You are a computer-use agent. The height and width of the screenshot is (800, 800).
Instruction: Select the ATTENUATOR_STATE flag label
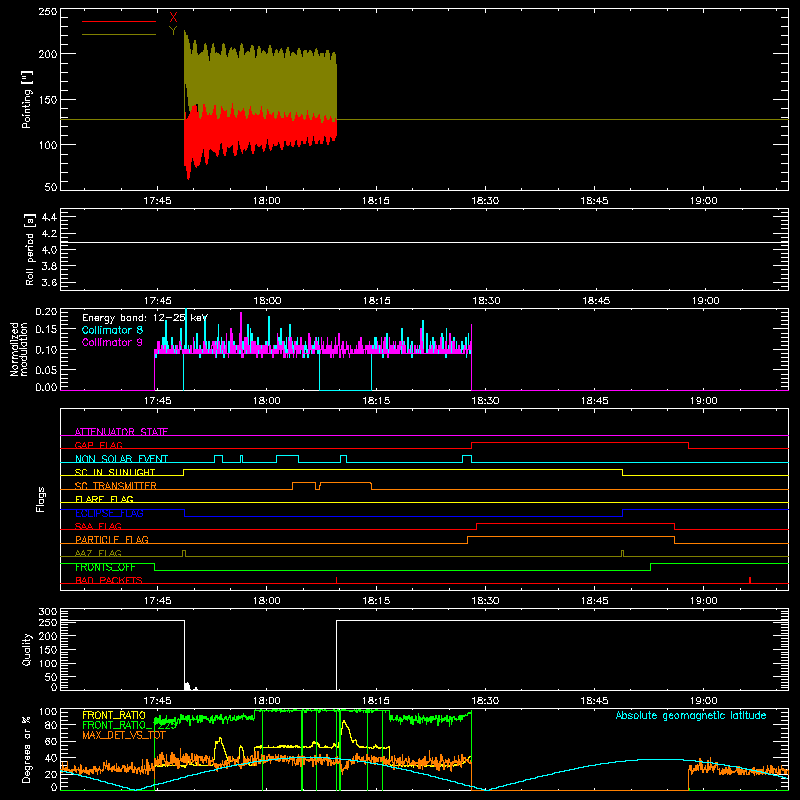[121, 432]
